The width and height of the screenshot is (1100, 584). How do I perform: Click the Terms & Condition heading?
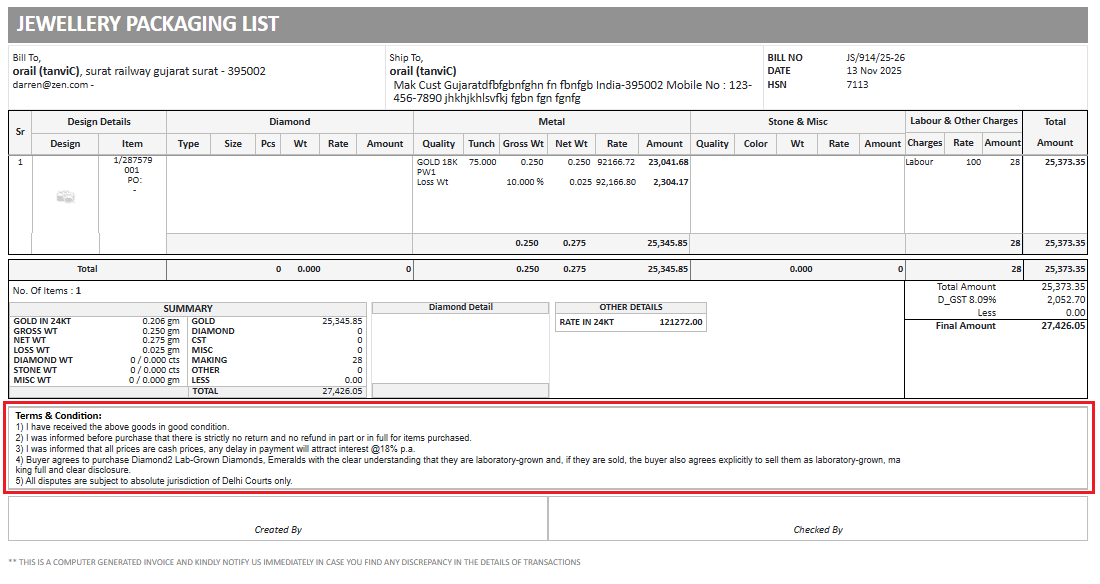pyautogui.click(x=59, y=415)
